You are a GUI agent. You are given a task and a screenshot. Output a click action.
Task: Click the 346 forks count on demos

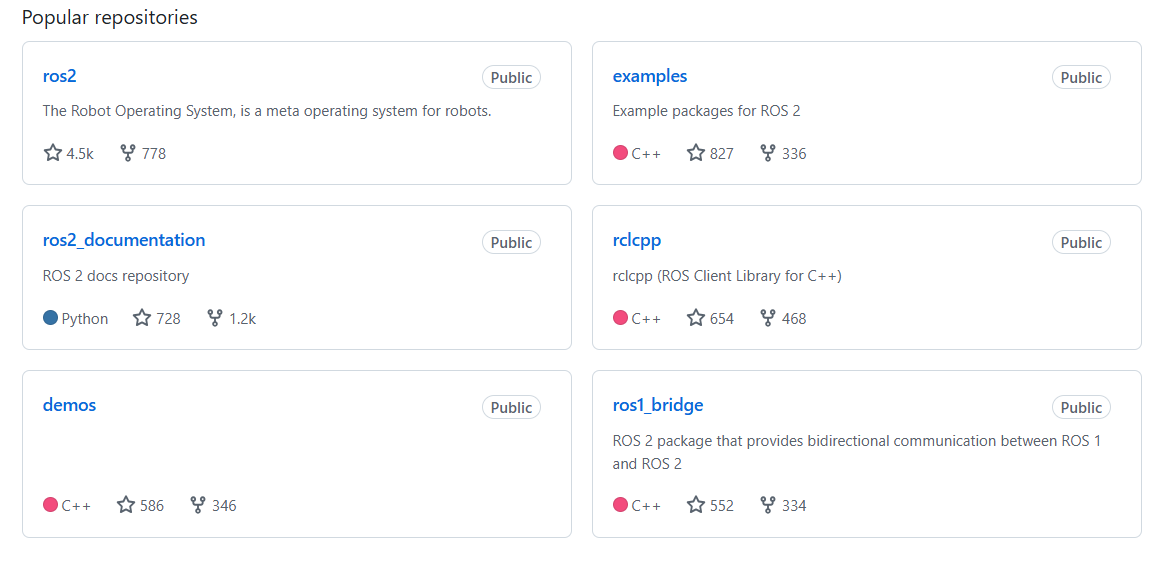click(224, 506)
